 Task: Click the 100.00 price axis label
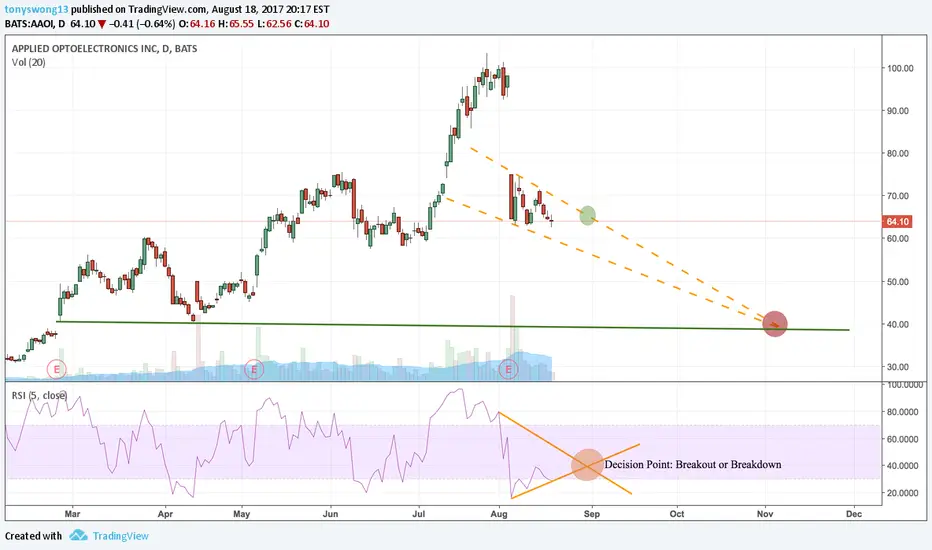point(900,68)
